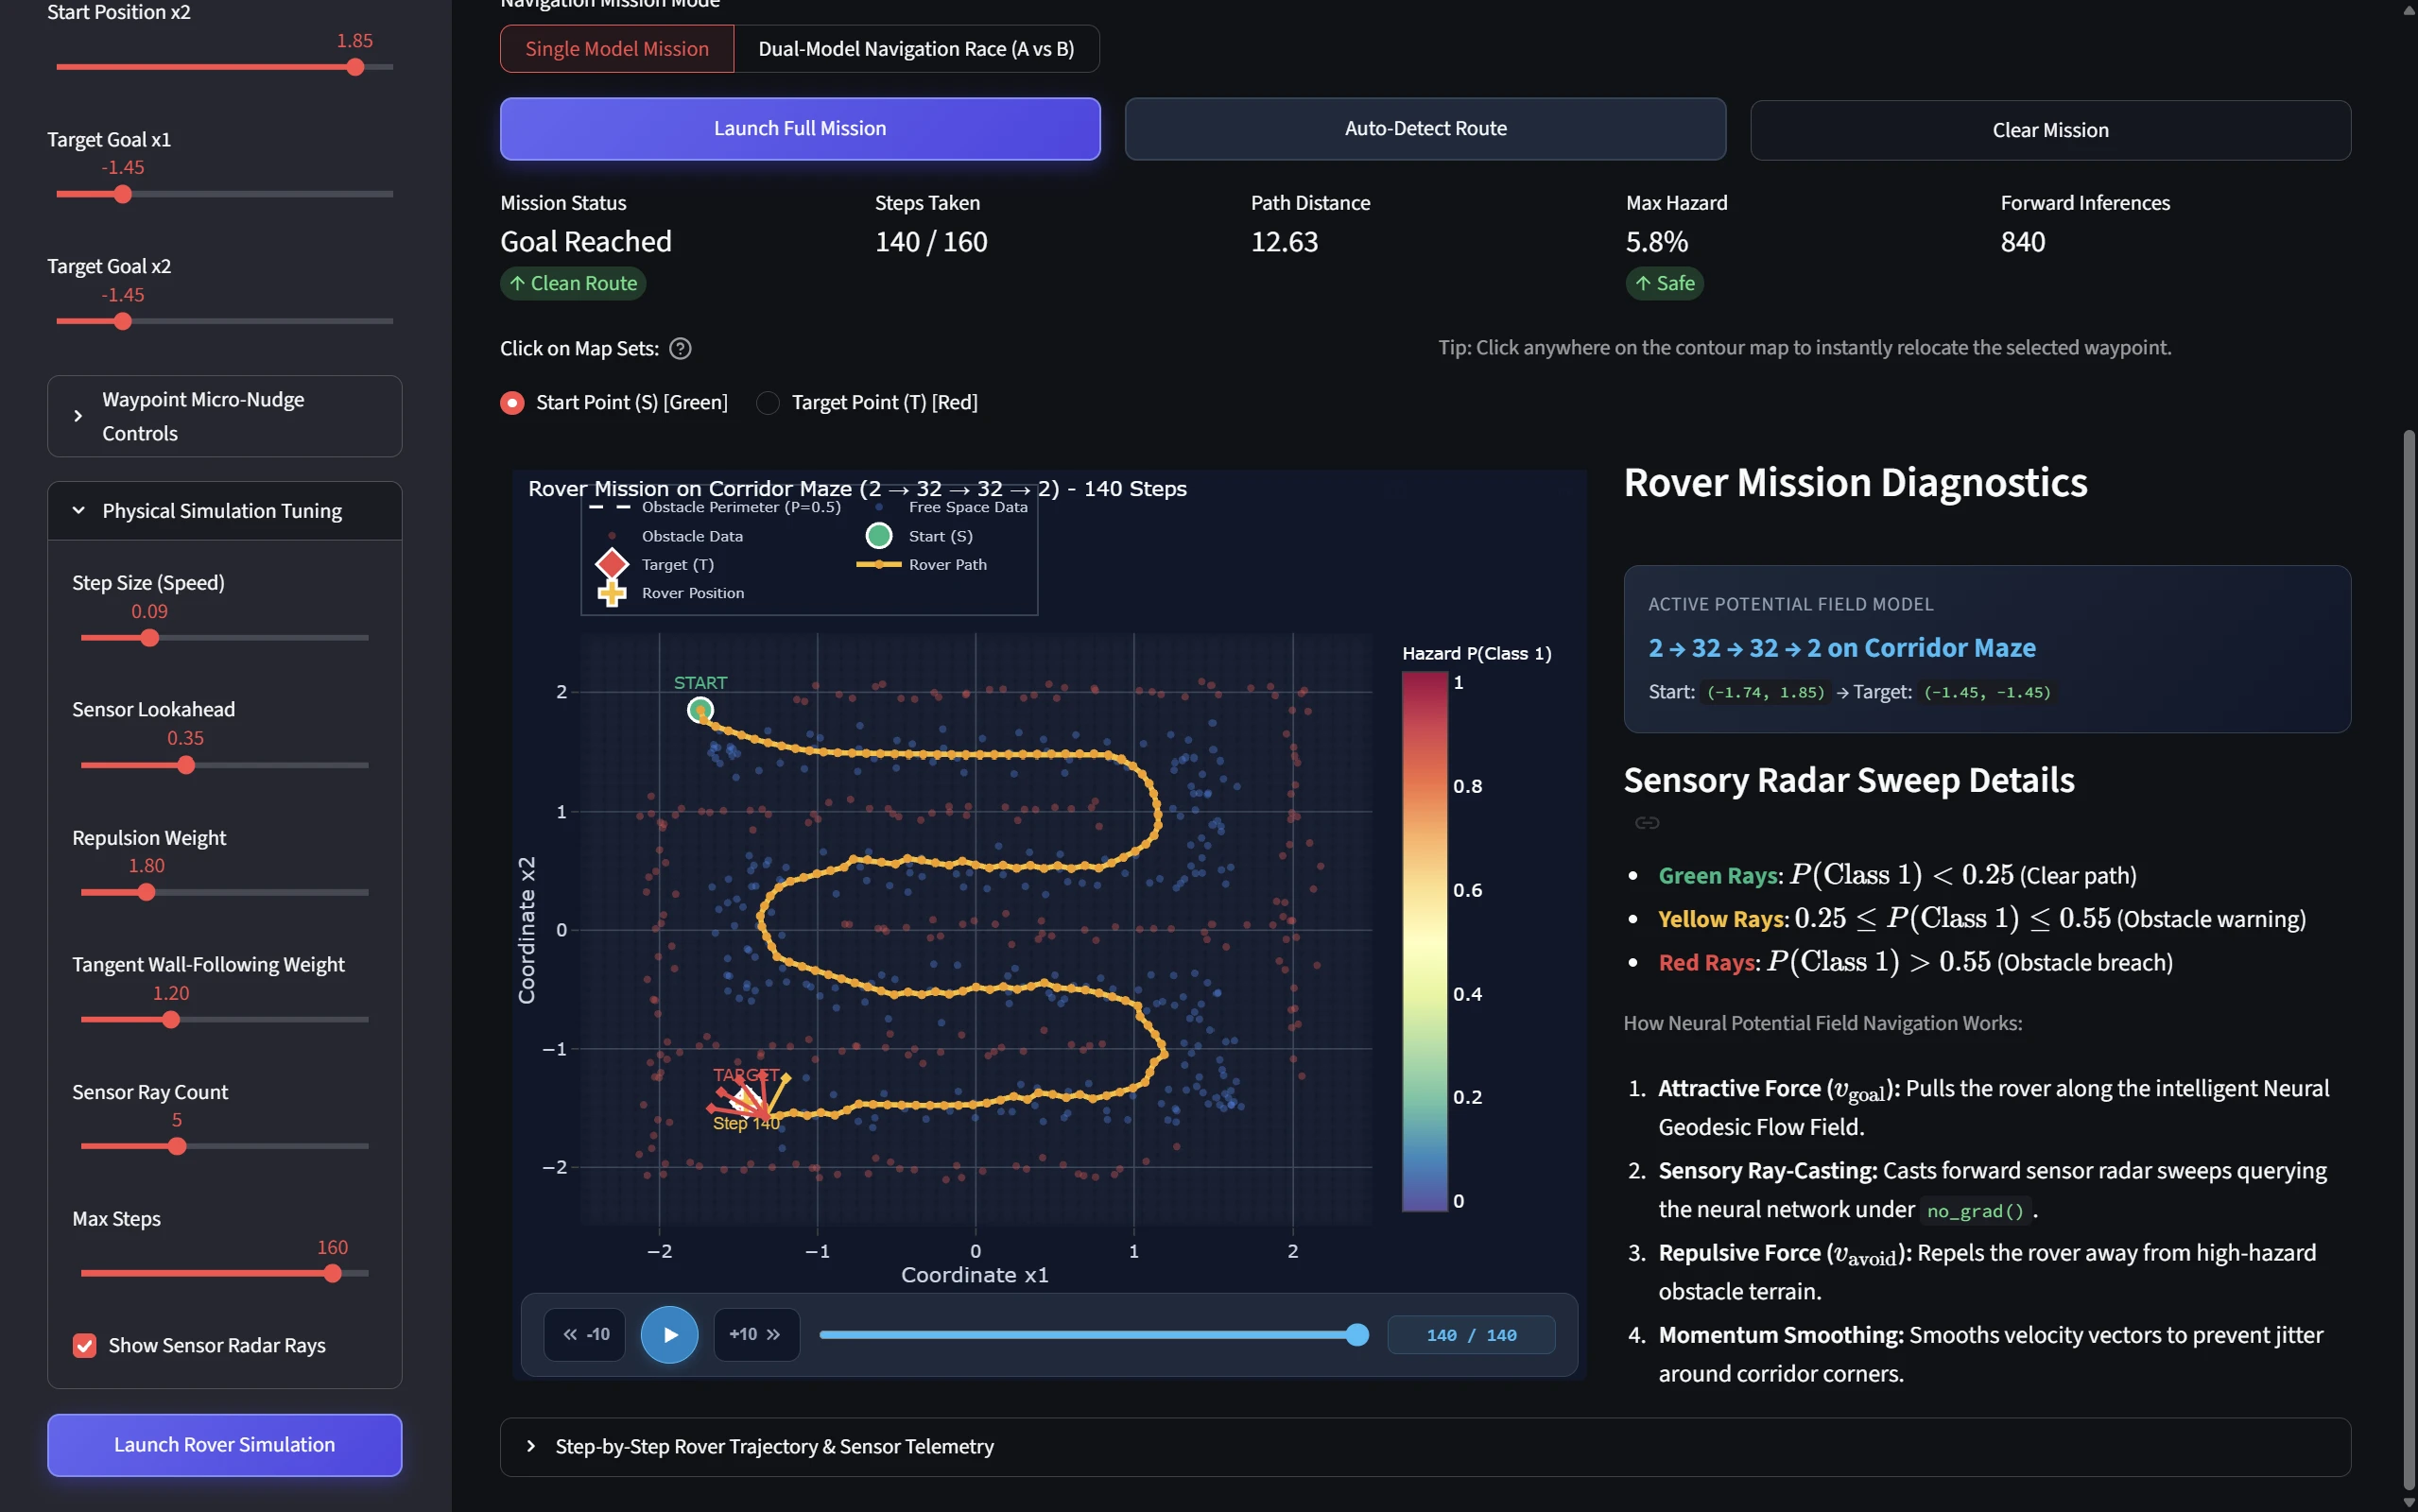Click the play button in the animation controls

(669, 1334)
